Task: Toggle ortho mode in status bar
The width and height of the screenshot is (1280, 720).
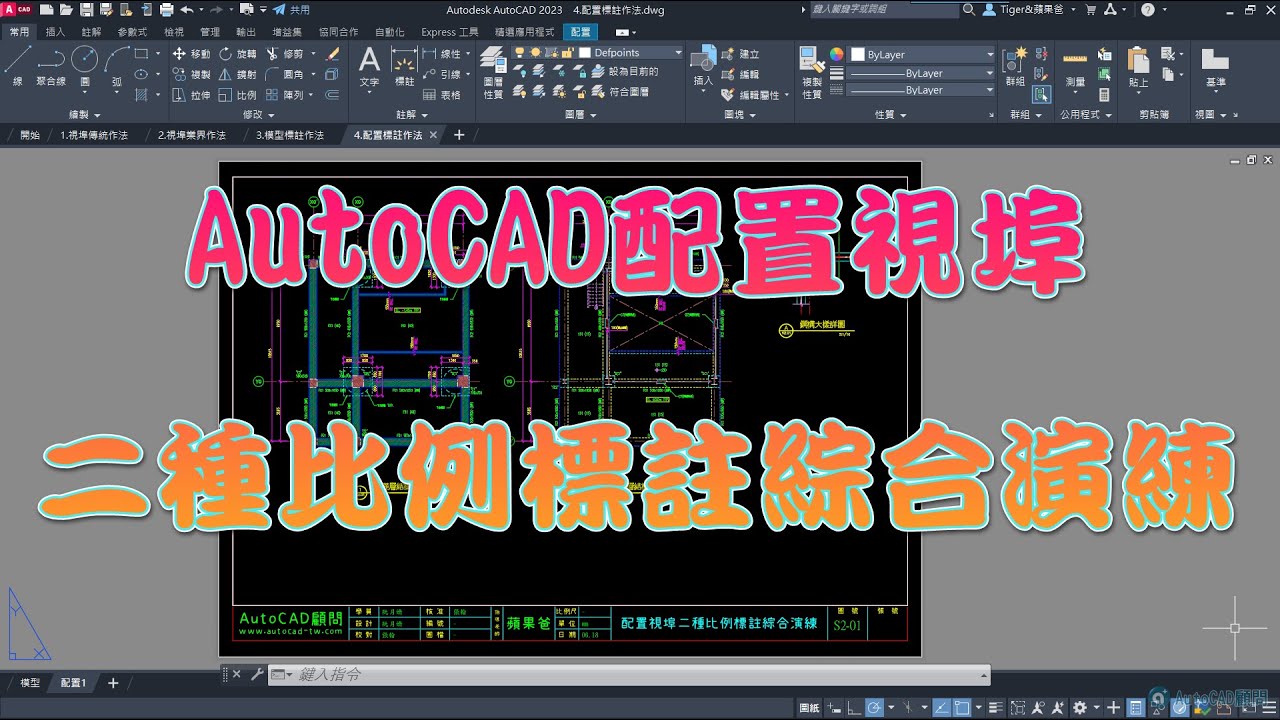Action: 855,708
